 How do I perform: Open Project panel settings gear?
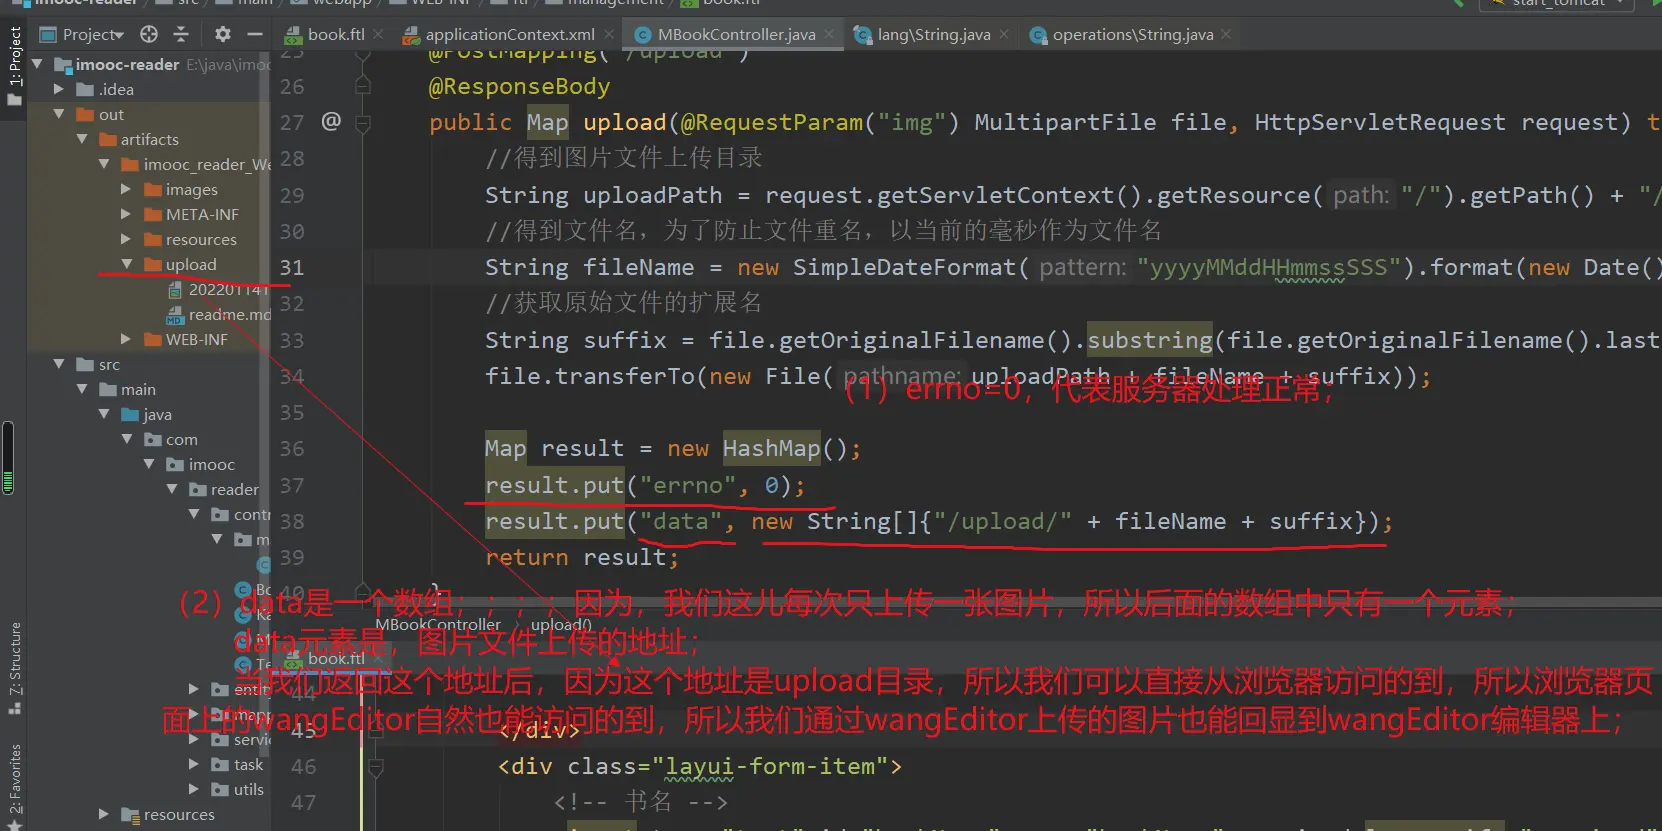click(x=222, y=34)
